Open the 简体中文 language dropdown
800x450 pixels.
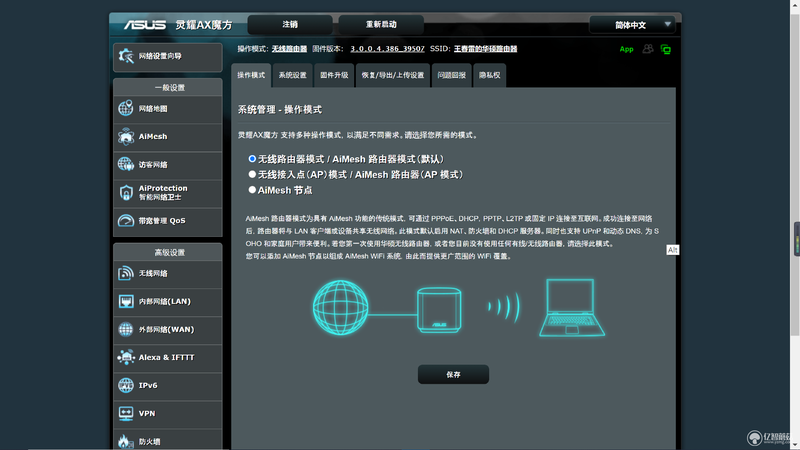(x=632, y=24)
